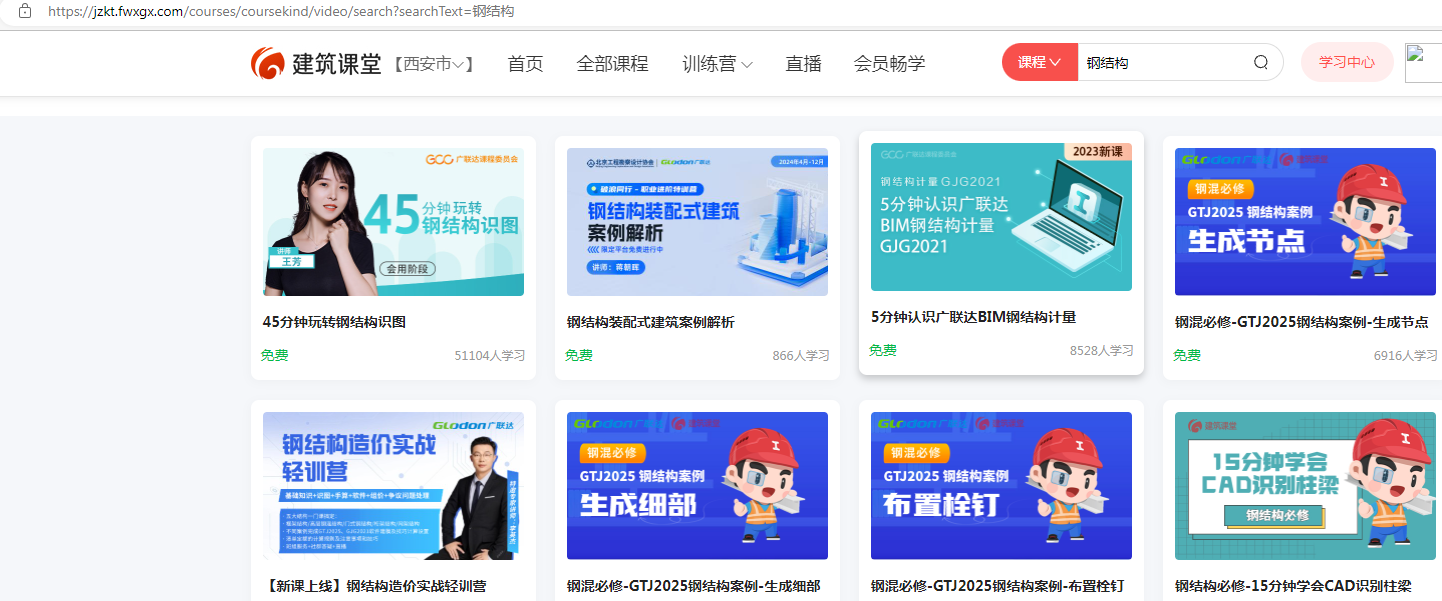Open 全部课程 in navigation
Image resolution: width=1442 pixels, height=601 pixels.
[612, 63]
